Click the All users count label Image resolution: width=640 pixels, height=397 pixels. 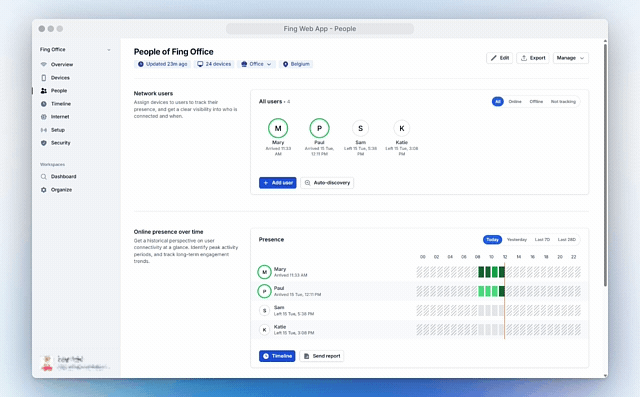[274, 102]
